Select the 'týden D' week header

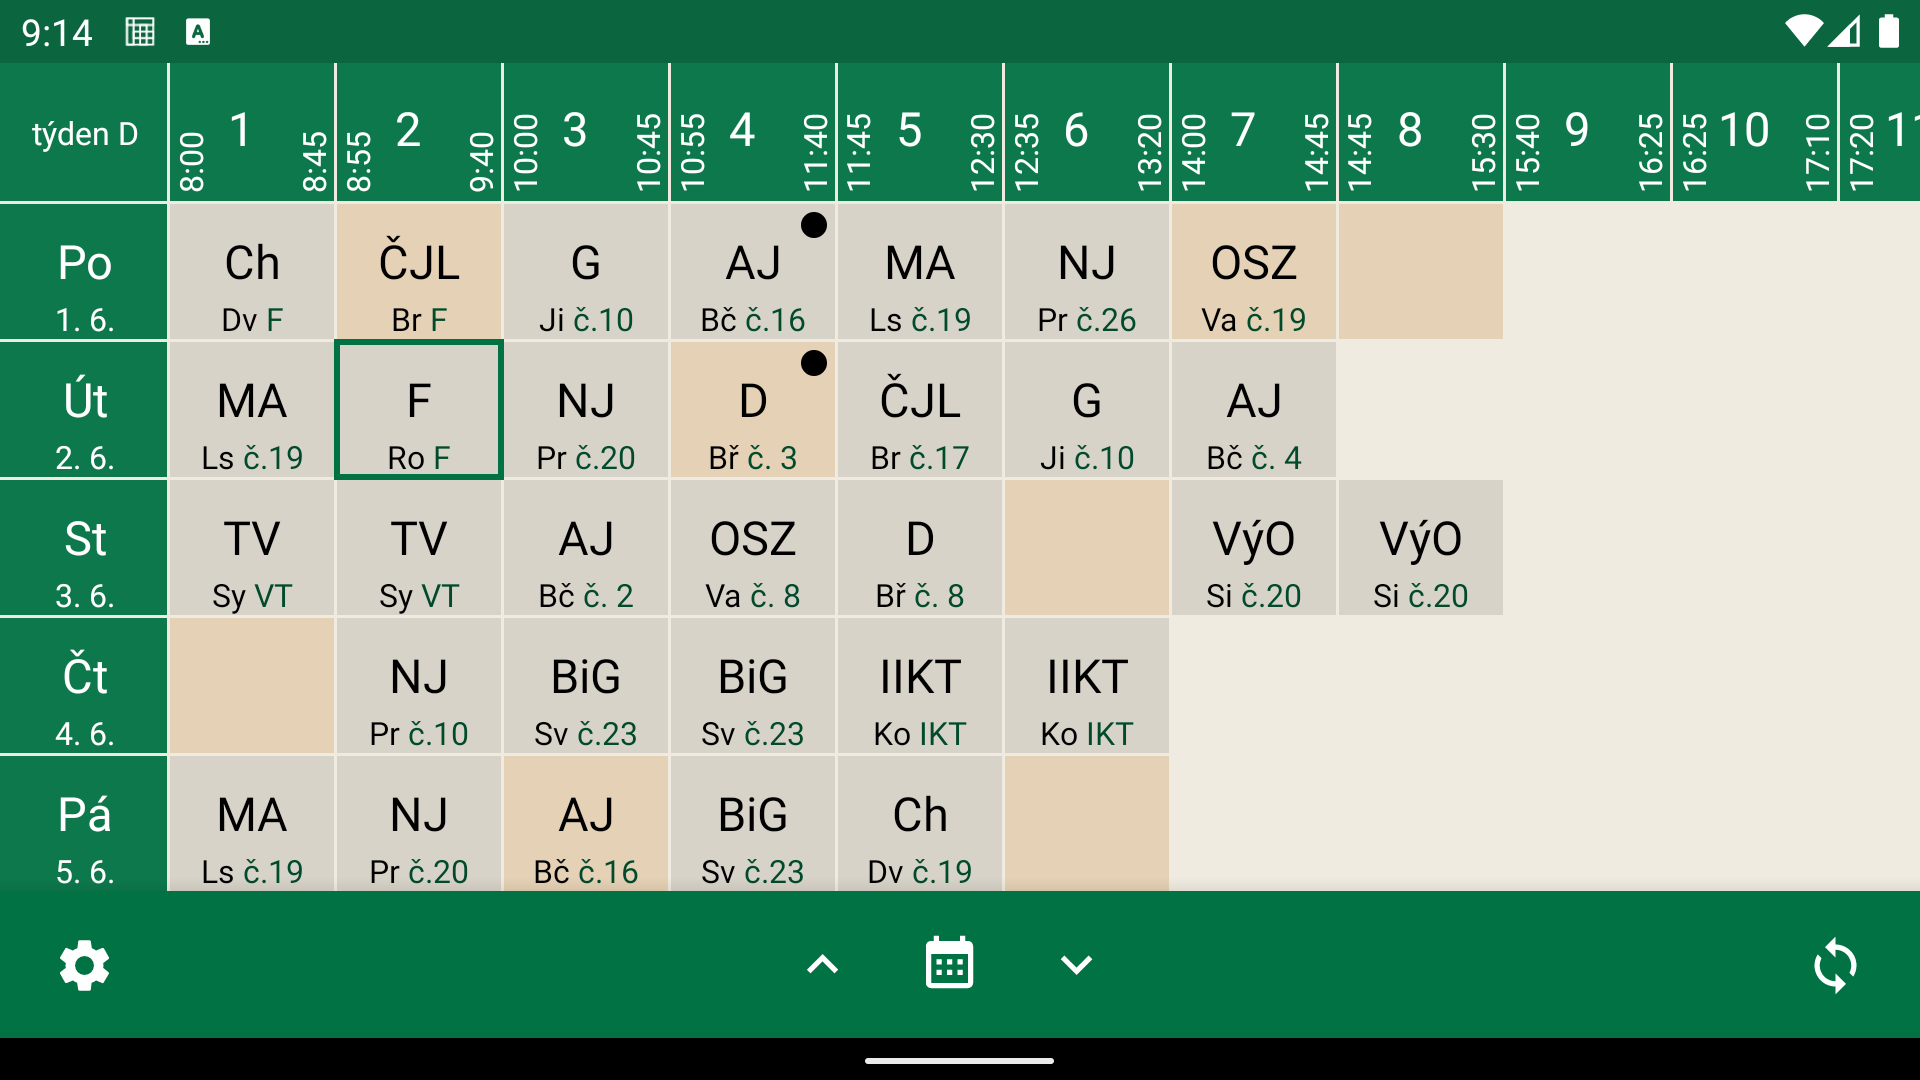pos(84,133)
